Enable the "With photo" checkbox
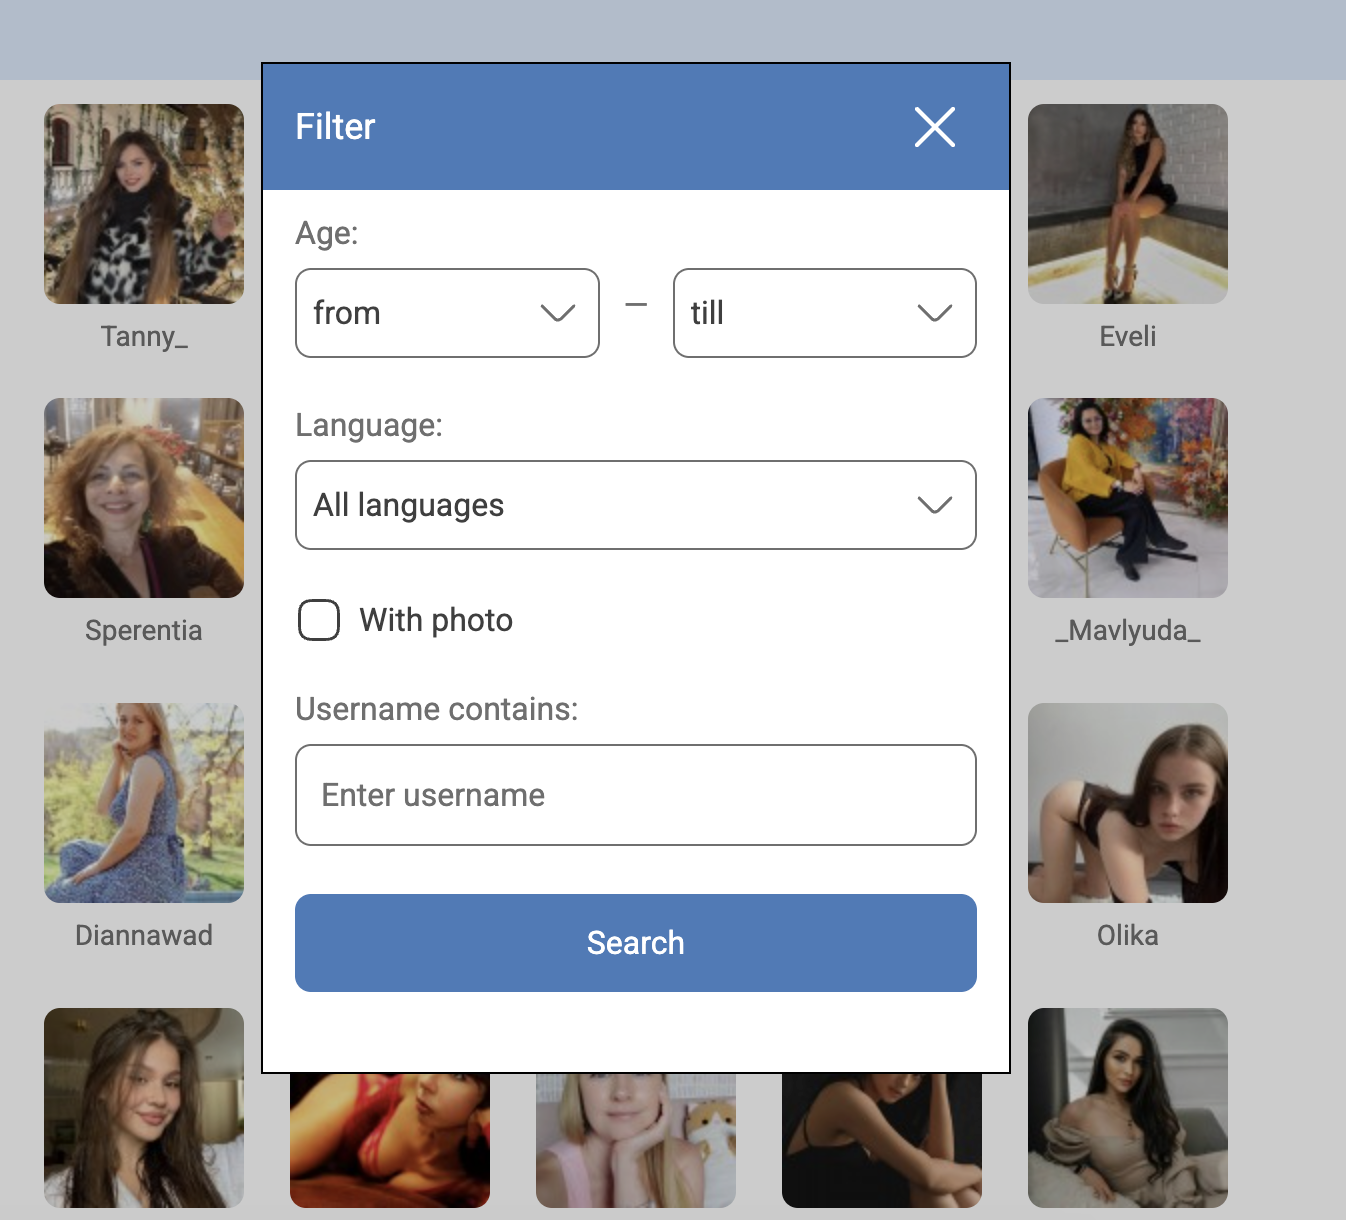 (318, 620)
